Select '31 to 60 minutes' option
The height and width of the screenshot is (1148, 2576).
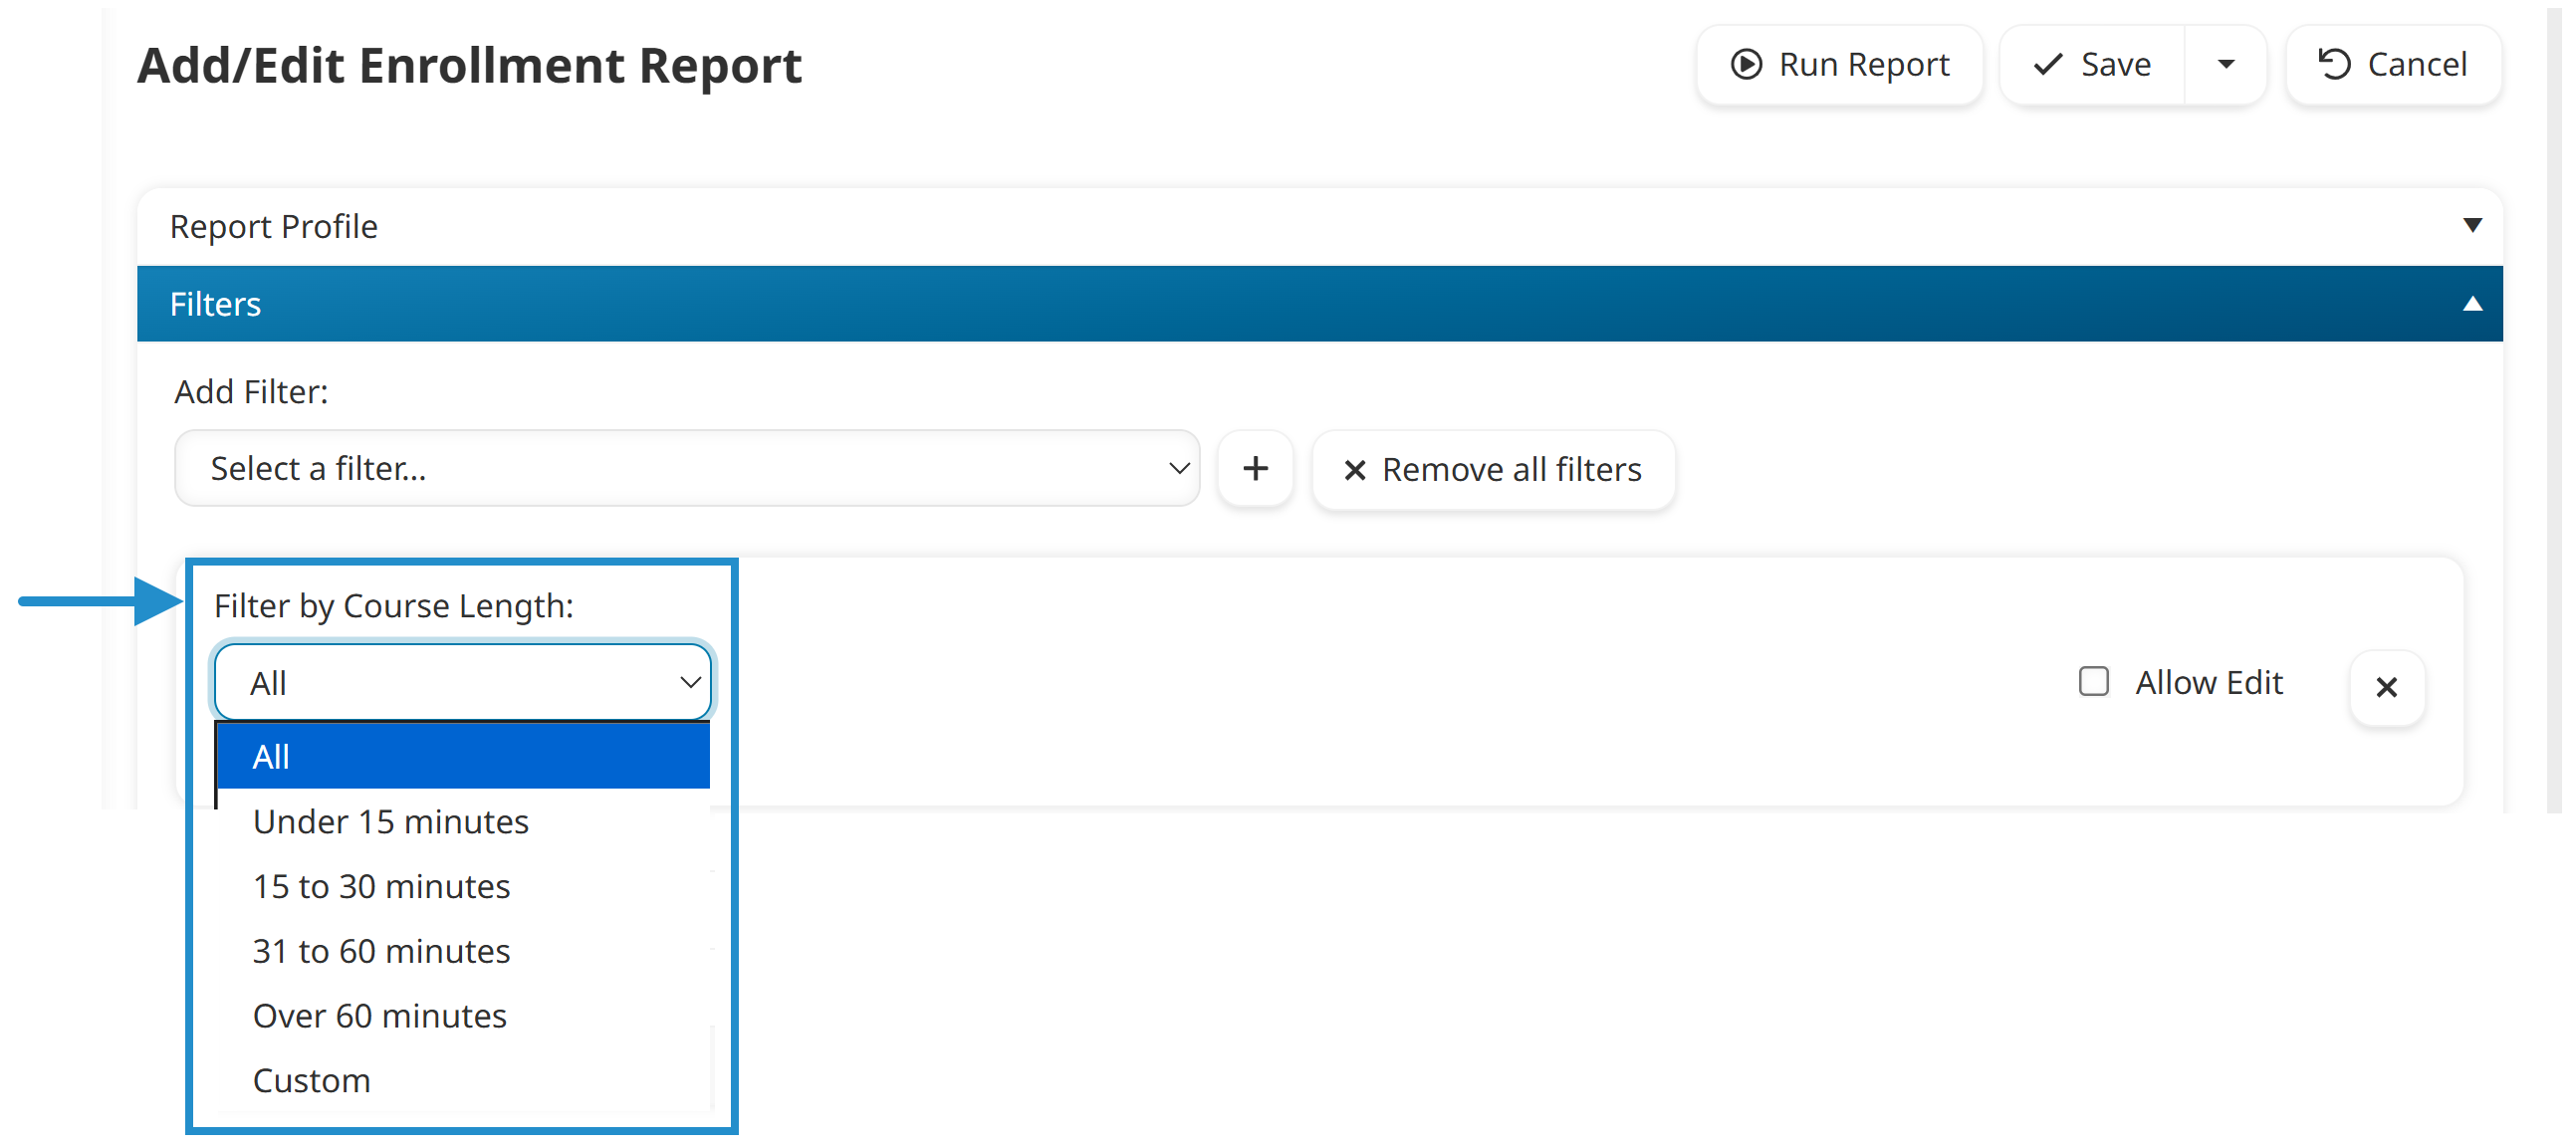point(380,951)
